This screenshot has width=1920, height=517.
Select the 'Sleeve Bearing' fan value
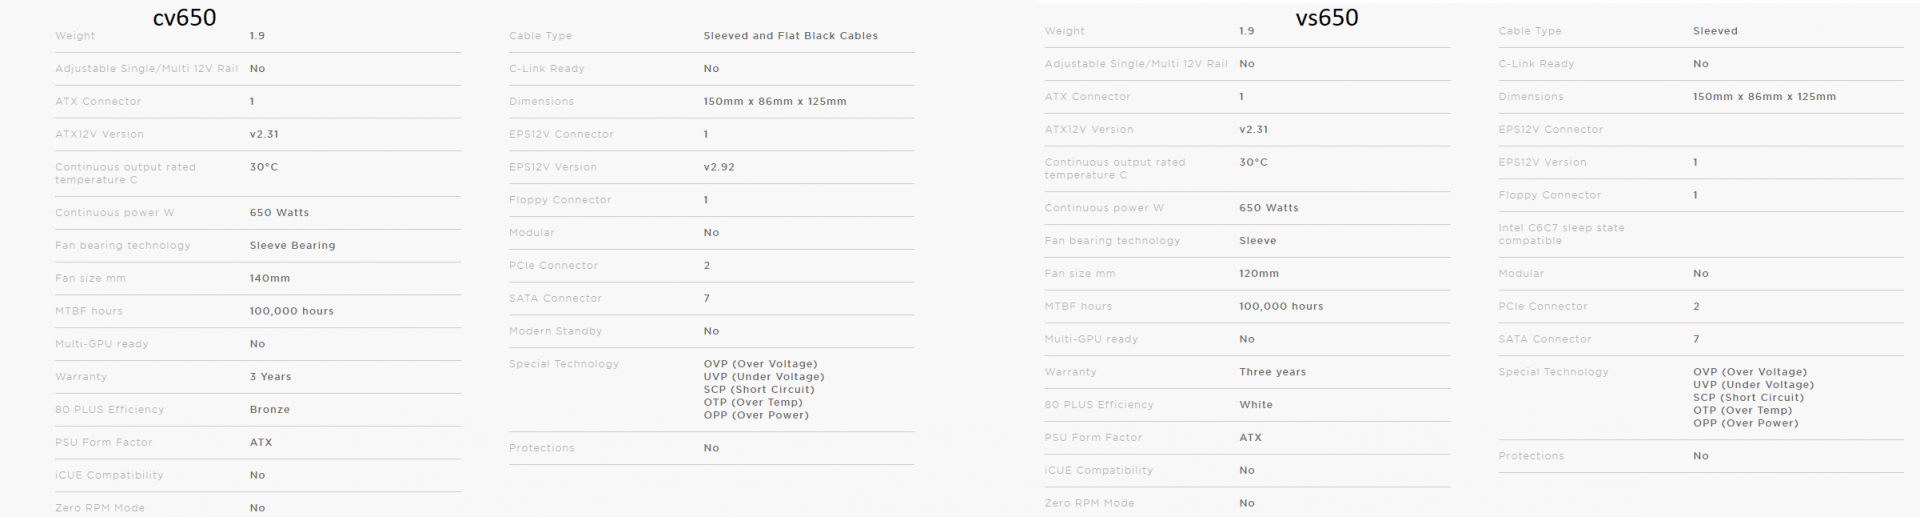pyautogui.click(x=292, y=246)
